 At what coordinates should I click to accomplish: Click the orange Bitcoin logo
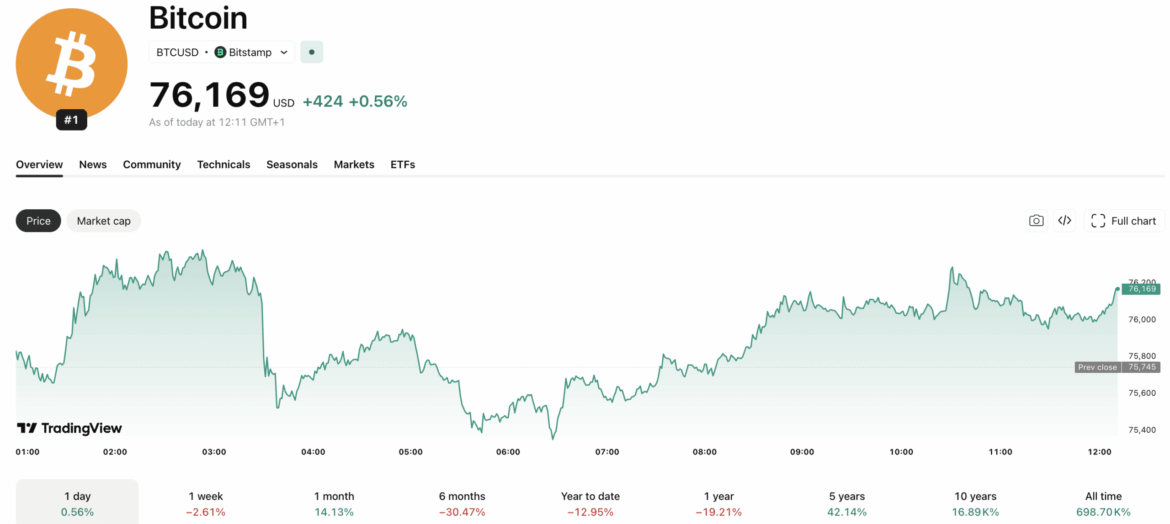pos(72,63)
